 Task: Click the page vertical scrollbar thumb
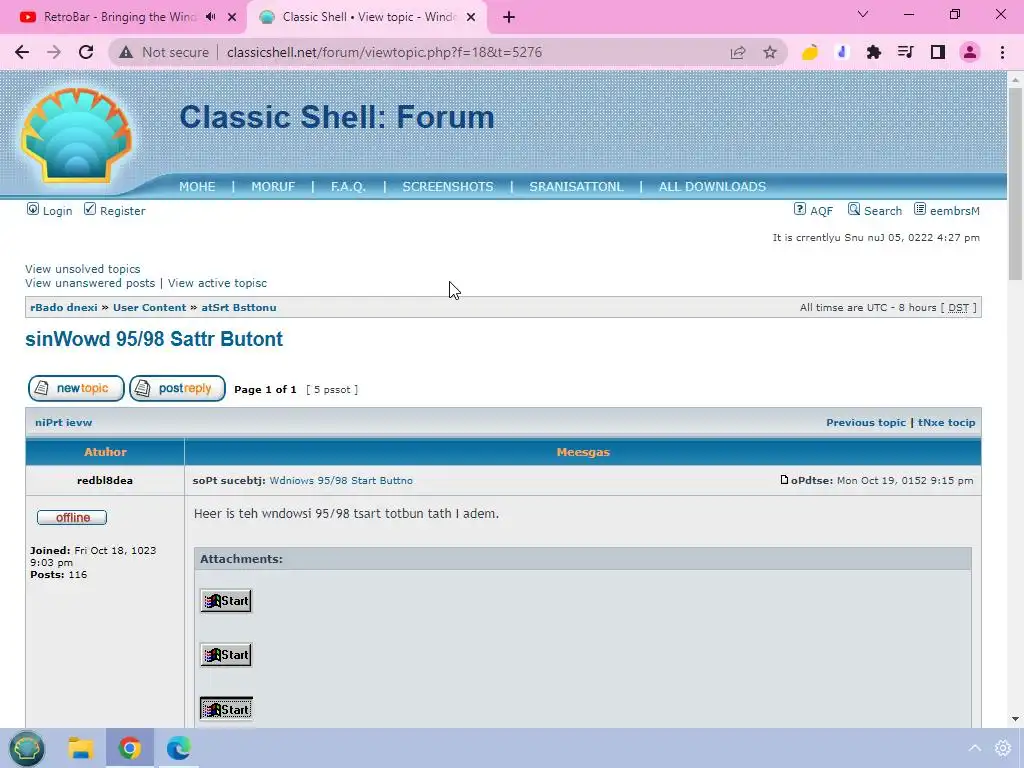[1015, 185]
